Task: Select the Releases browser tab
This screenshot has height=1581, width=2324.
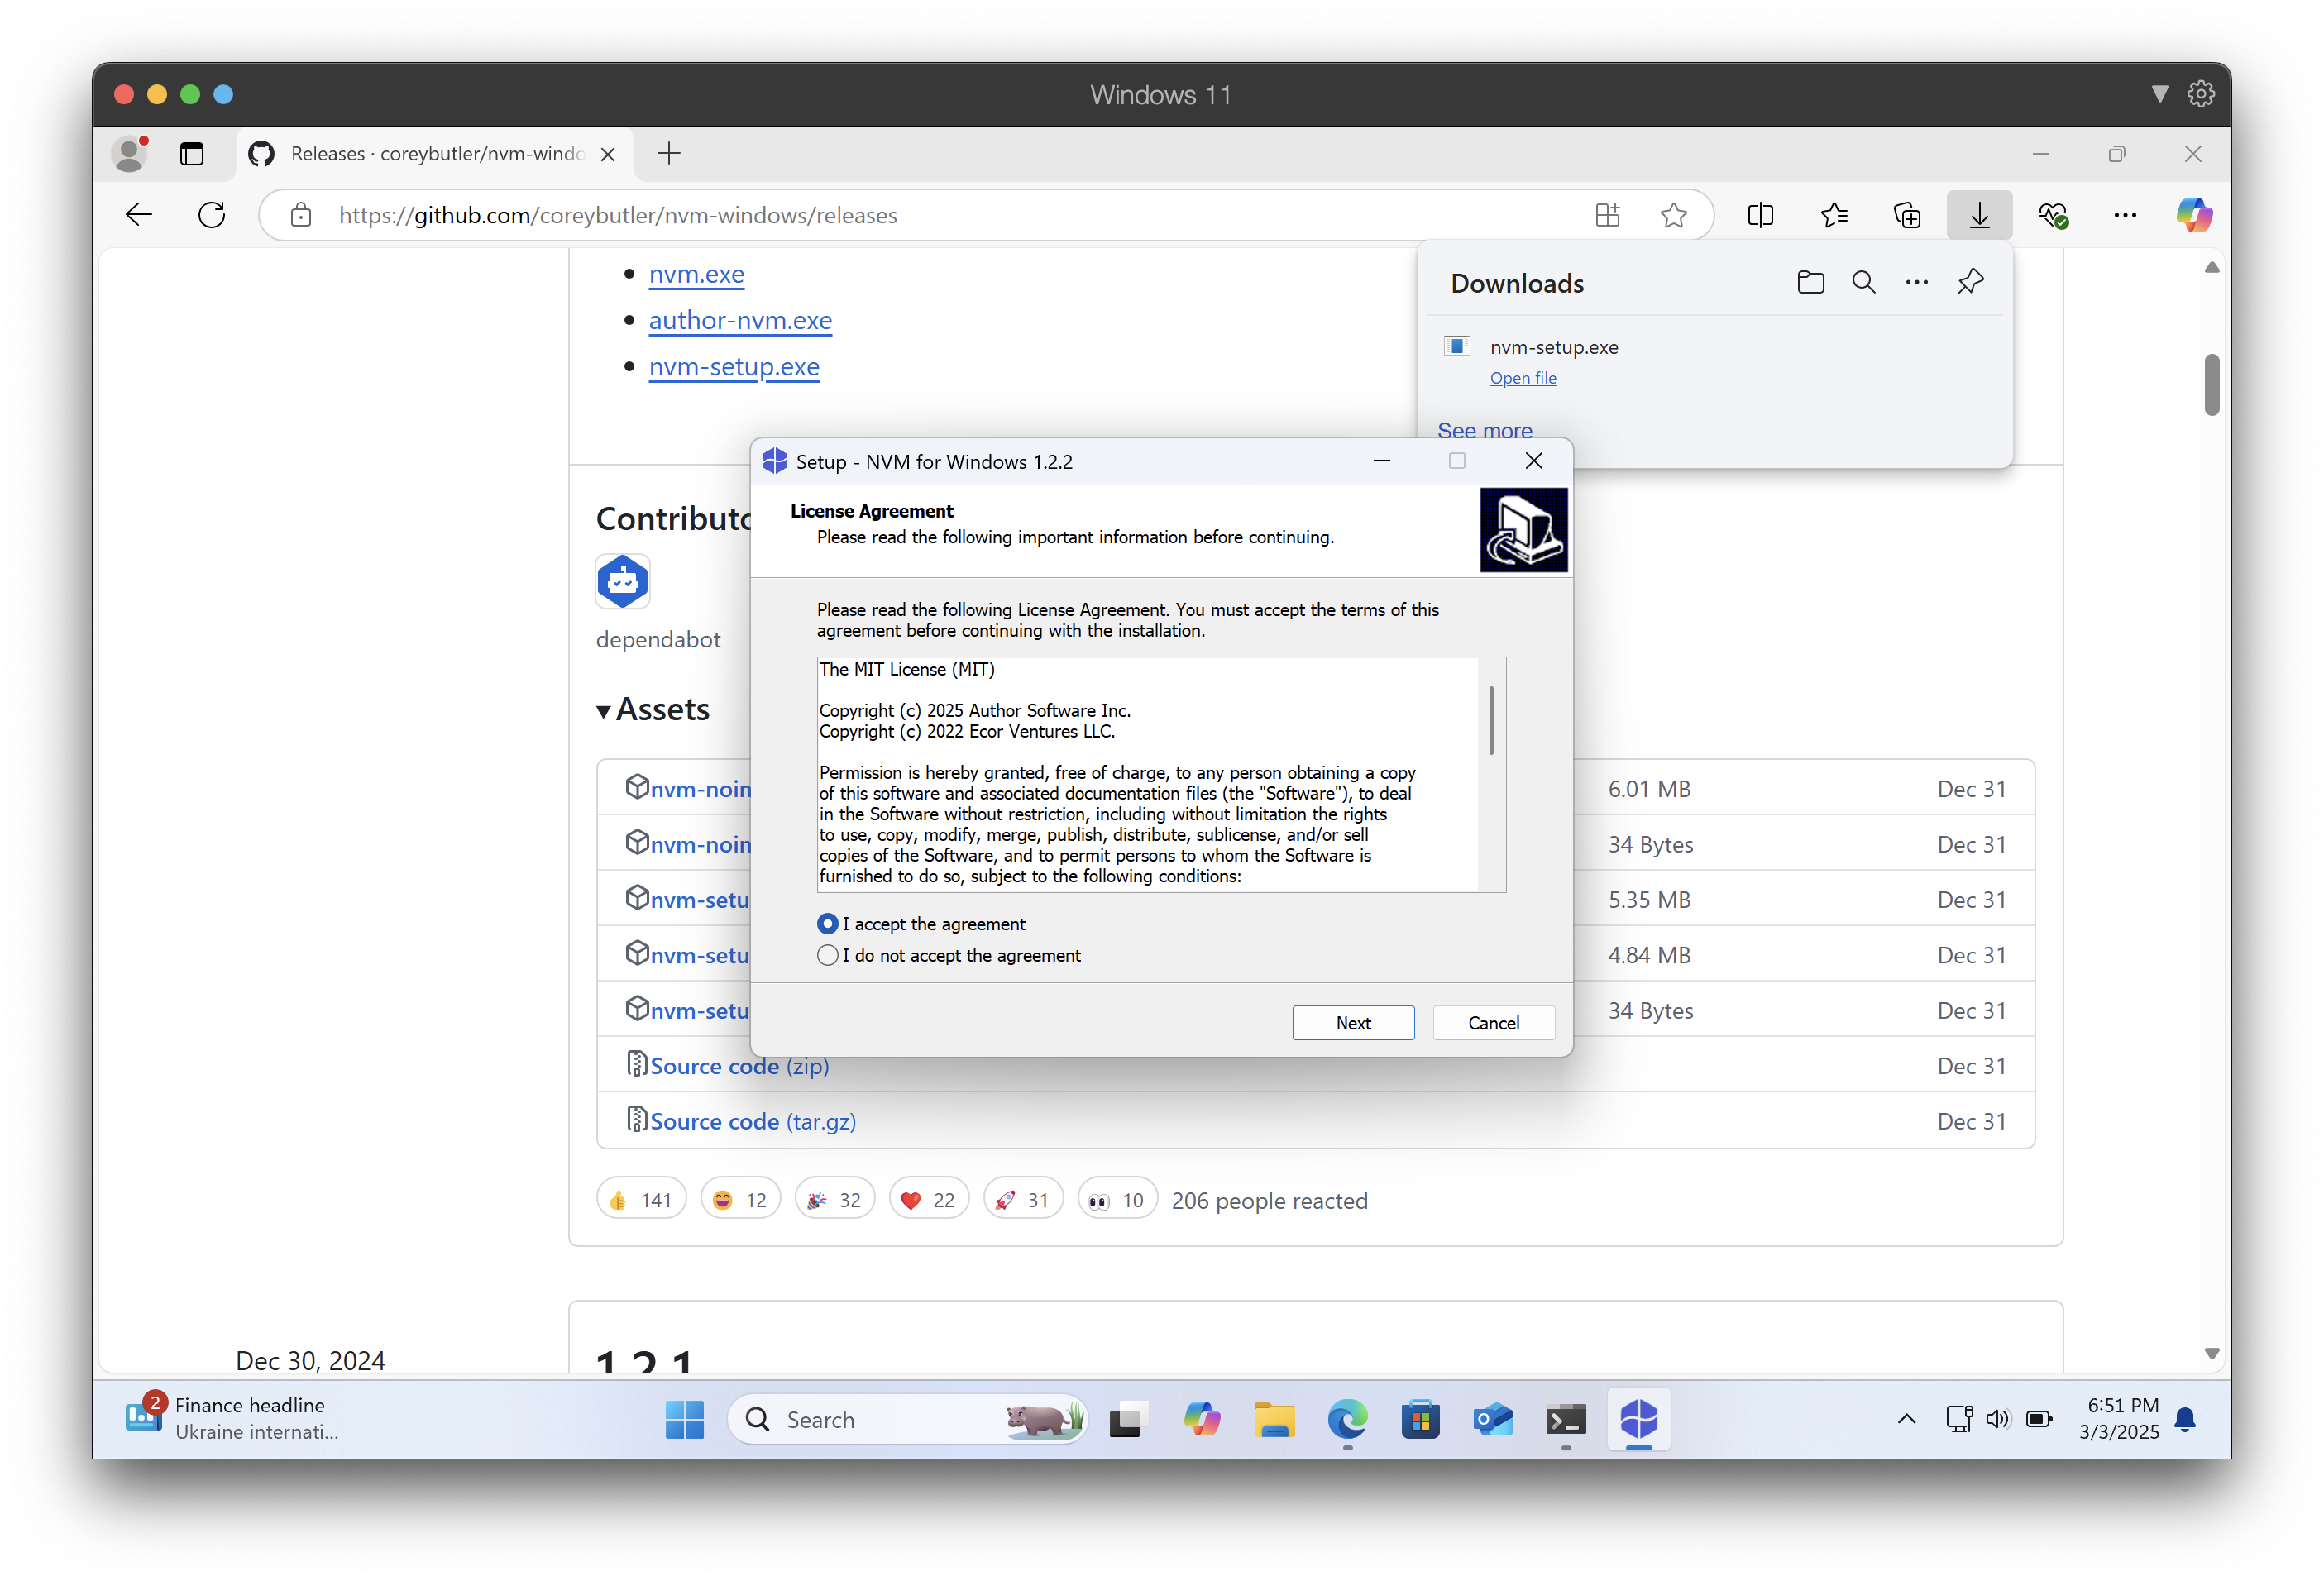Action: [x=435, y=154]
